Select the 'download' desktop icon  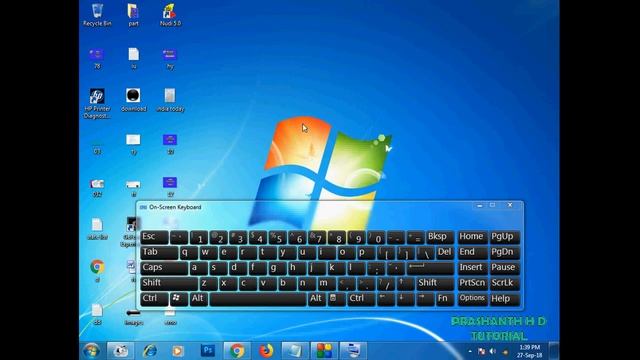pos(133,100)
